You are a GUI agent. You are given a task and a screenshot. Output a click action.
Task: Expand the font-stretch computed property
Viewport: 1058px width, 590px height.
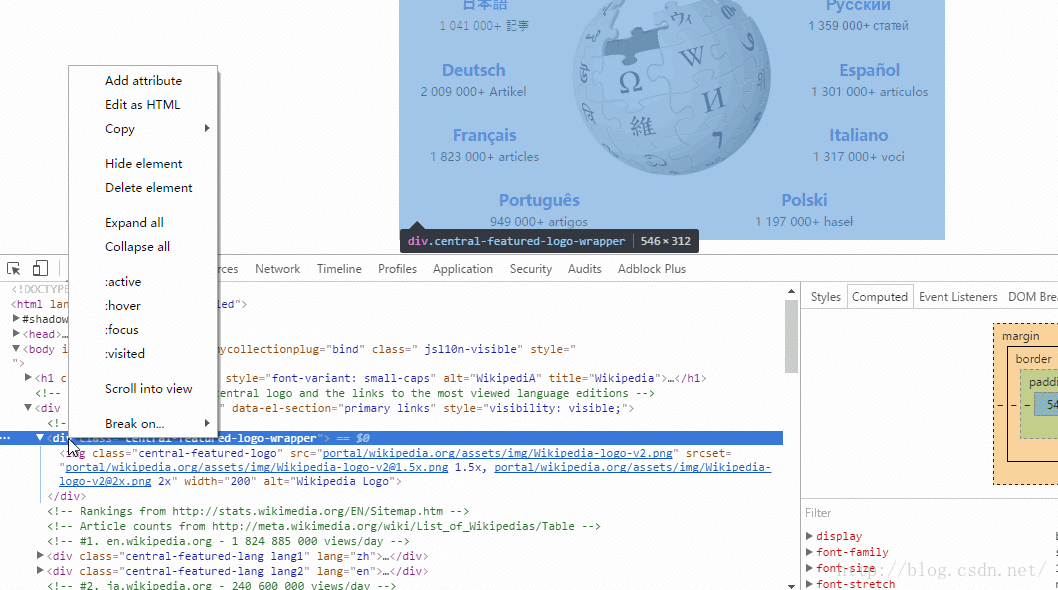pyautogui.click(x=809, y=584)
